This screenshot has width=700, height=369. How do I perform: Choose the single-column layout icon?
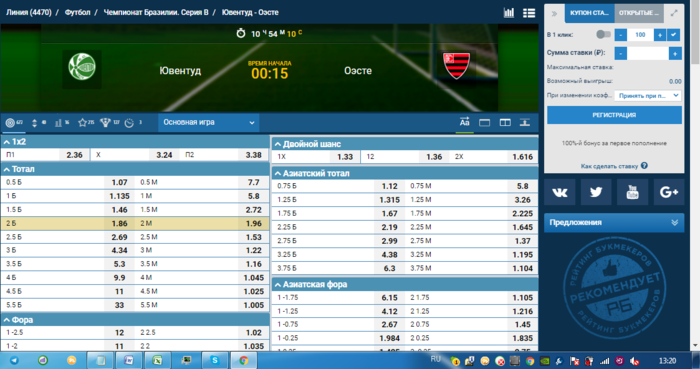pos(484,122)
